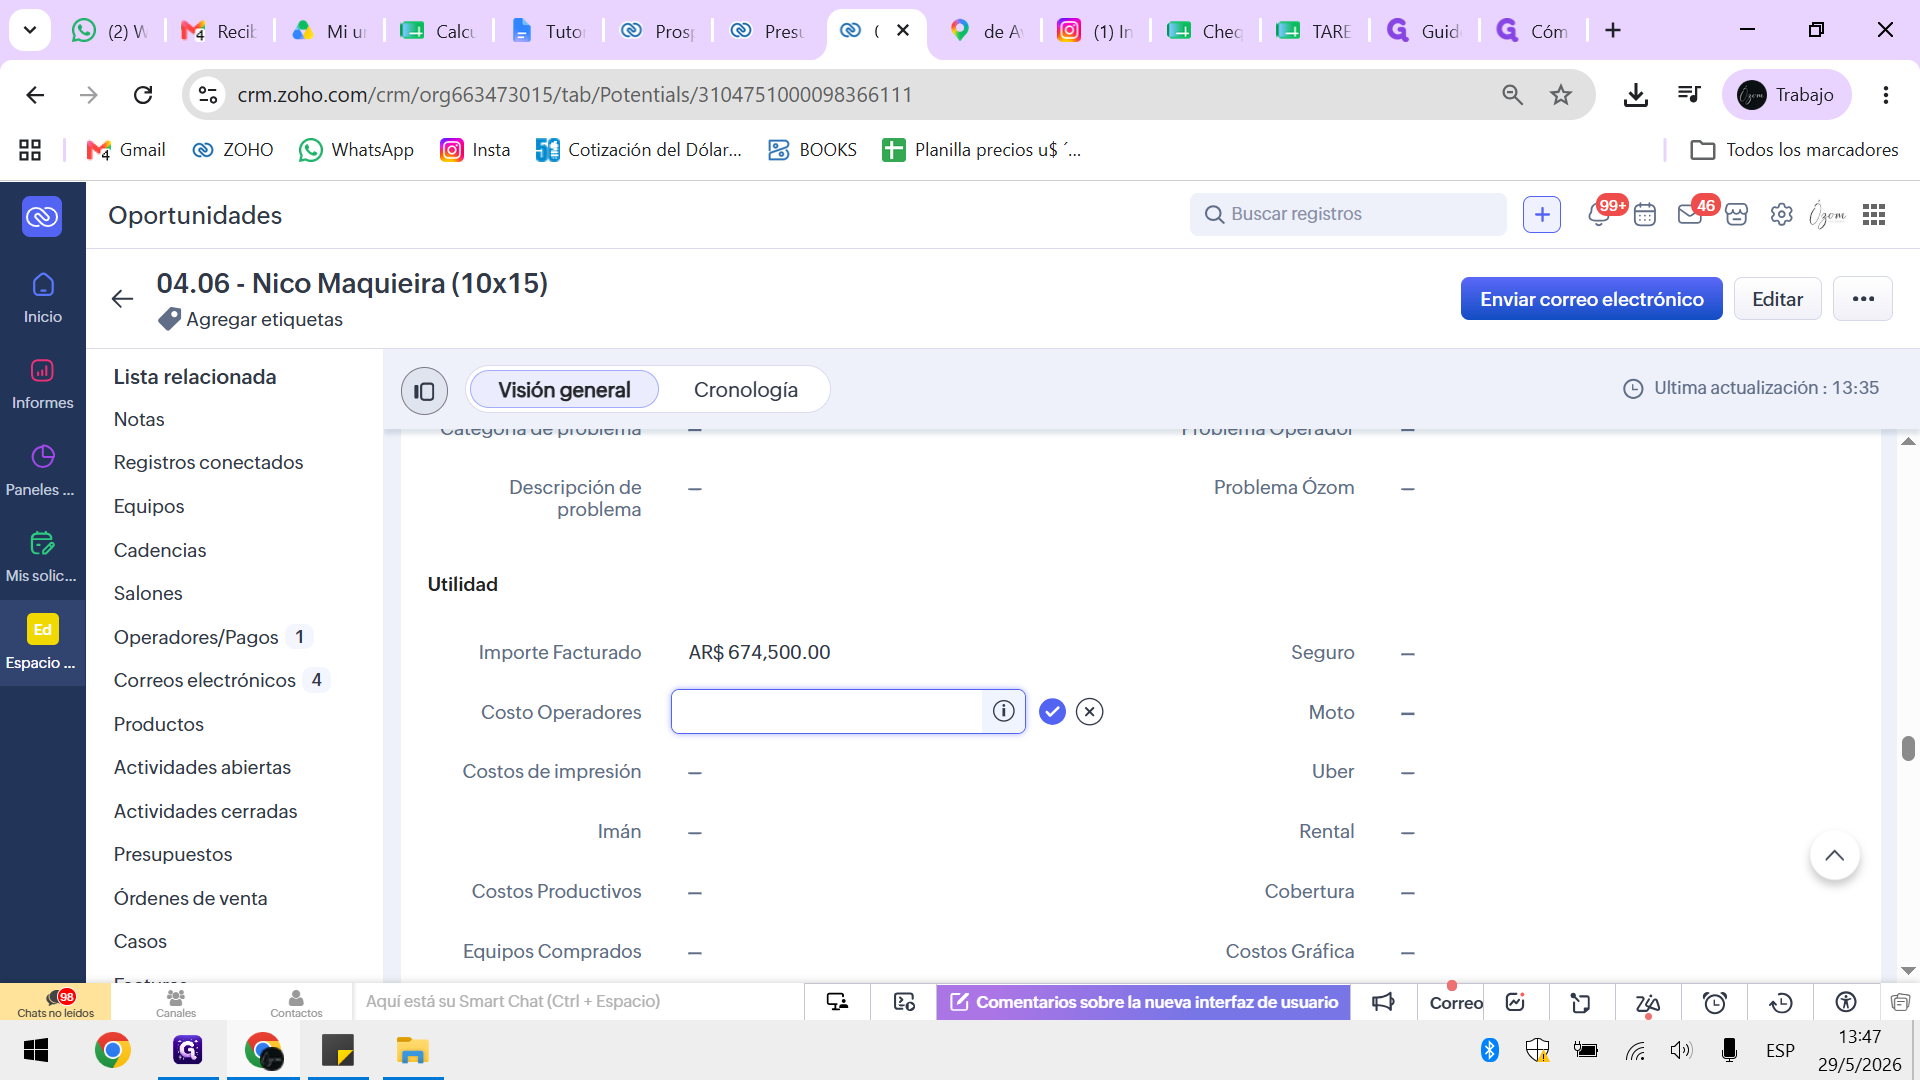Open Registros conectados in the related list
The width and height of the screenshot is (1920, 1080).
click(x=208, y=462)
